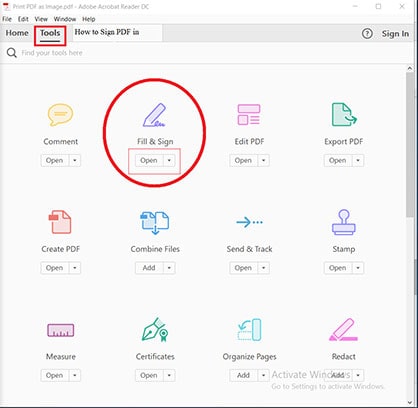
Task: Expand the Redact dropdown arrow
Action: click(358, 375)
